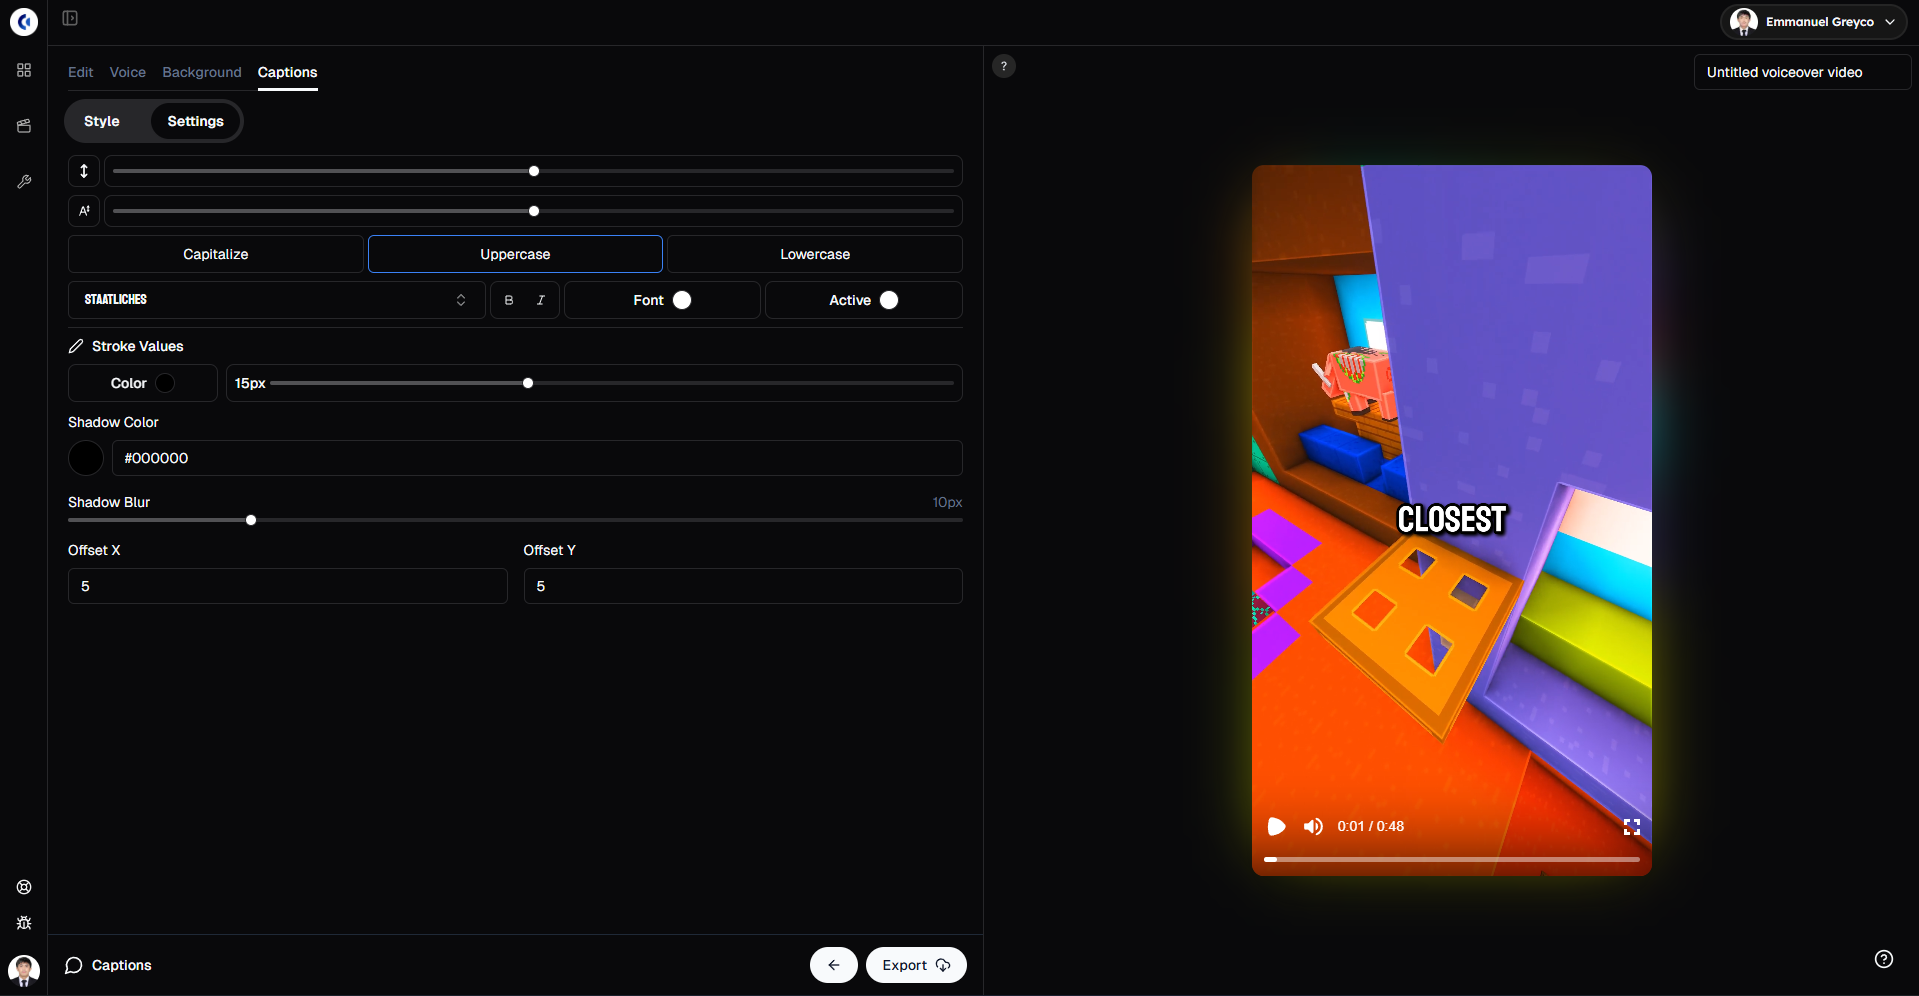Choose the Capitalize text case

[216, 254]
